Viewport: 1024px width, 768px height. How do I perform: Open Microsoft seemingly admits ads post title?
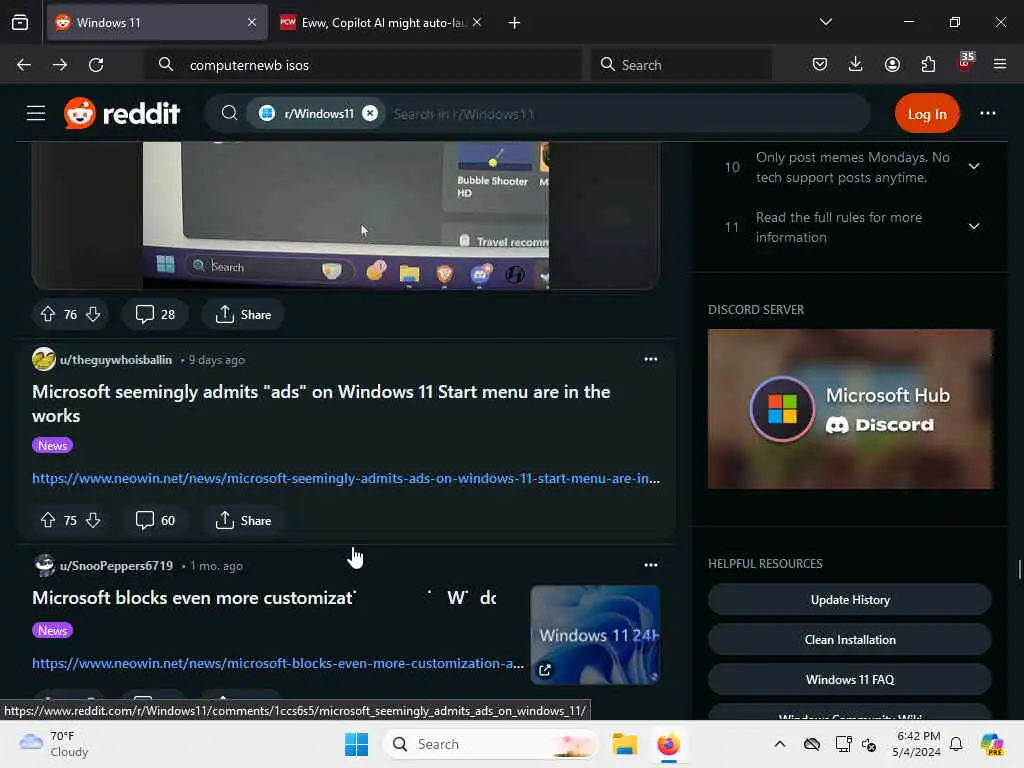coord(321,404)
